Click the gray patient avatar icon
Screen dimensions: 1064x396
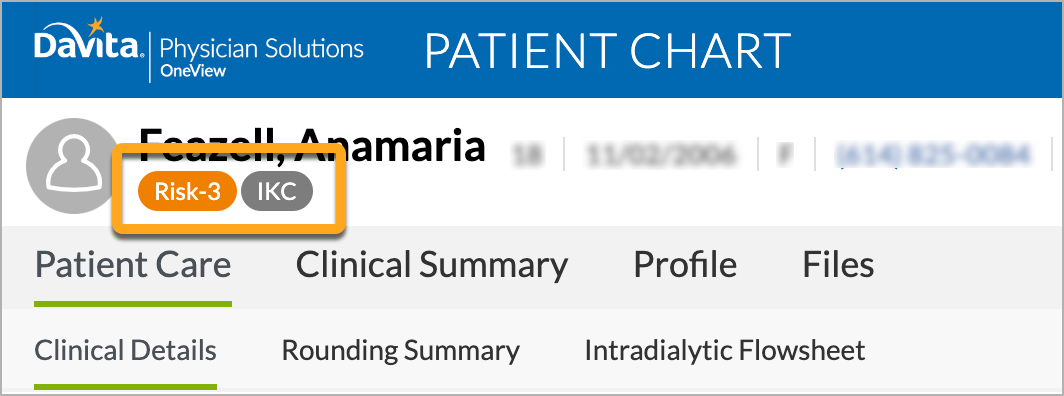click(x=73, y=165)
